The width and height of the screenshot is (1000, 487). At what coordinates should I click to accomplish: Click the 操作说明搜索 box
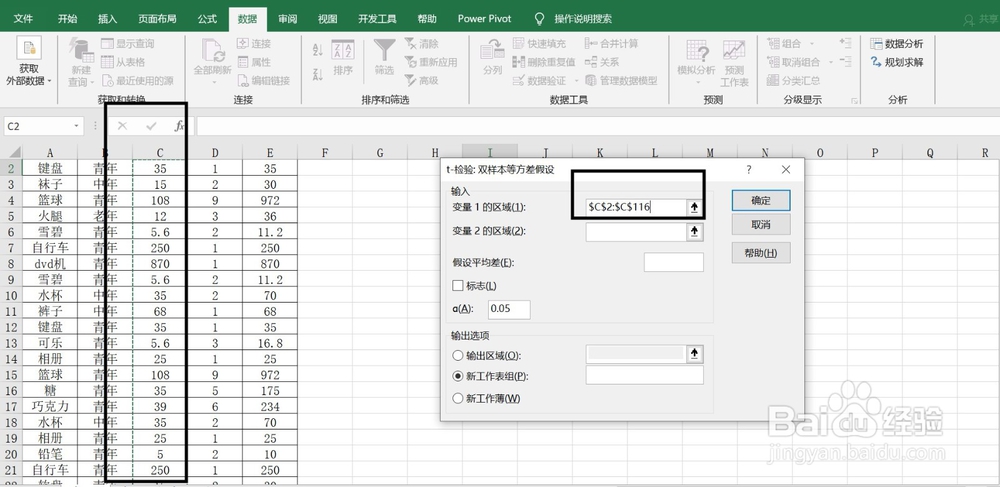coord(583,18)
